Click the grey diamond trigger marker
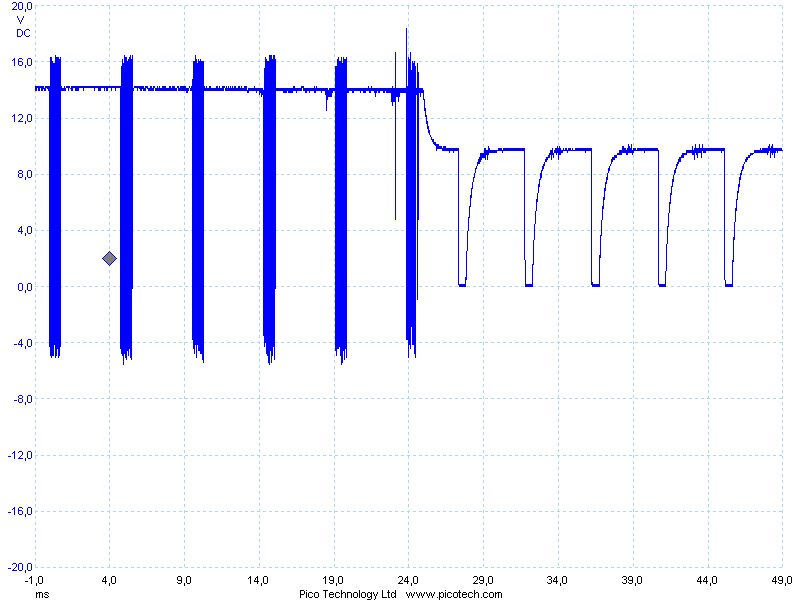 (x=110, y=258)
